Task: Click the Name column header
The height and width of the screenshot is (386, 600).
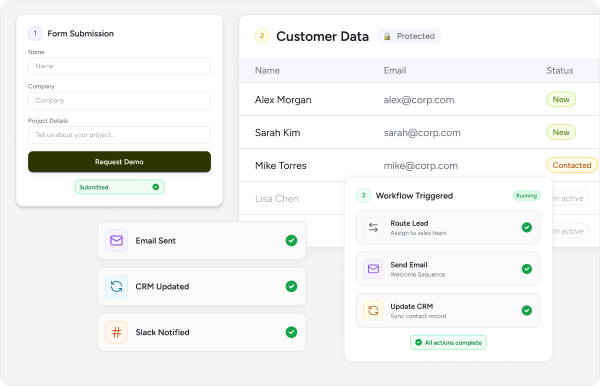Action: click(x=267, y=70)
